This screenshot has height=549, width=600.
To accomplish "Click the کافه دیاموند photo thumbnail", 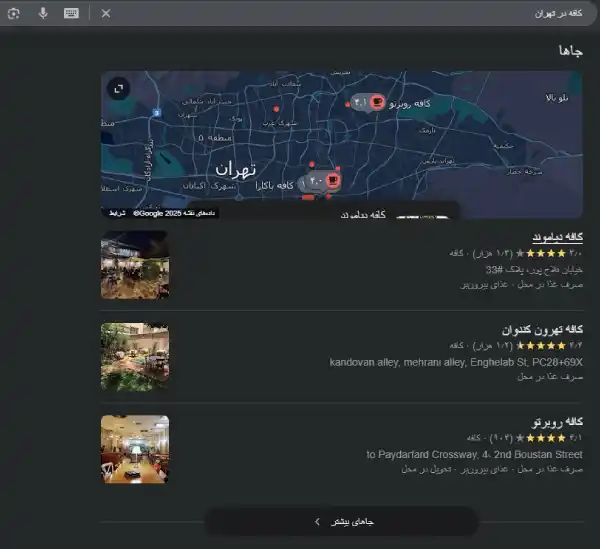I will [135, 265].
